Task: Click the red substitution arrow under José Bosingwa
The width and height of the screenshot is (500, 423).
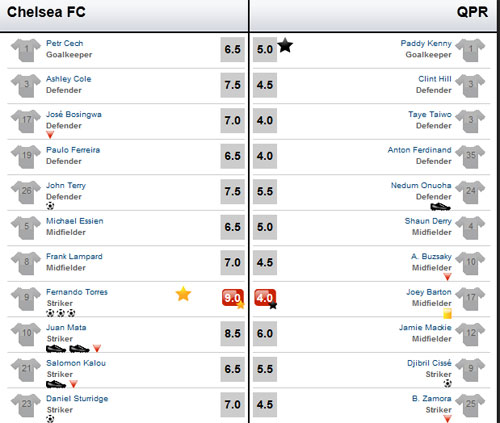Action: coord(50,135)
